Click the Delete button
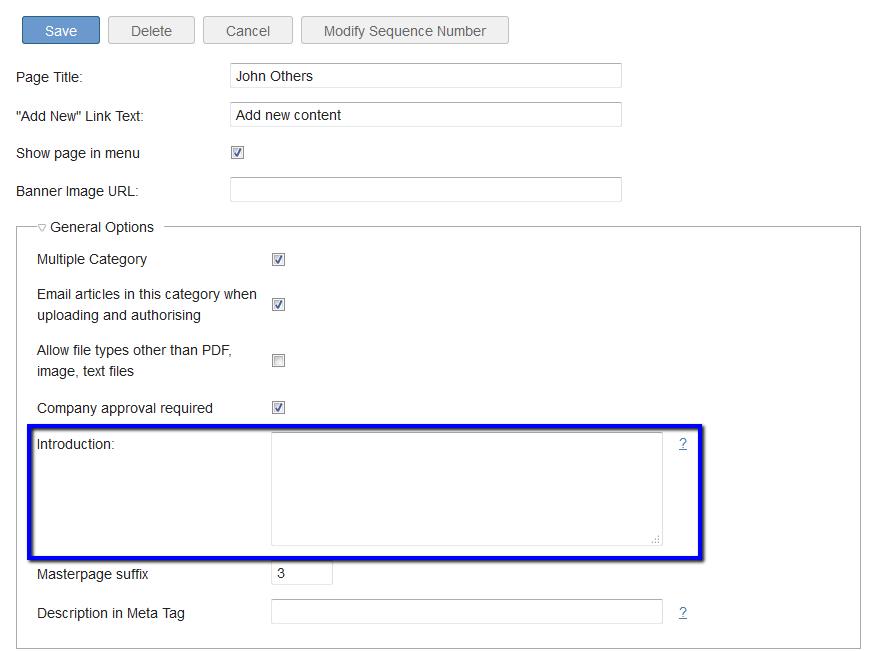869x651 pixels. tap(151, 30)
